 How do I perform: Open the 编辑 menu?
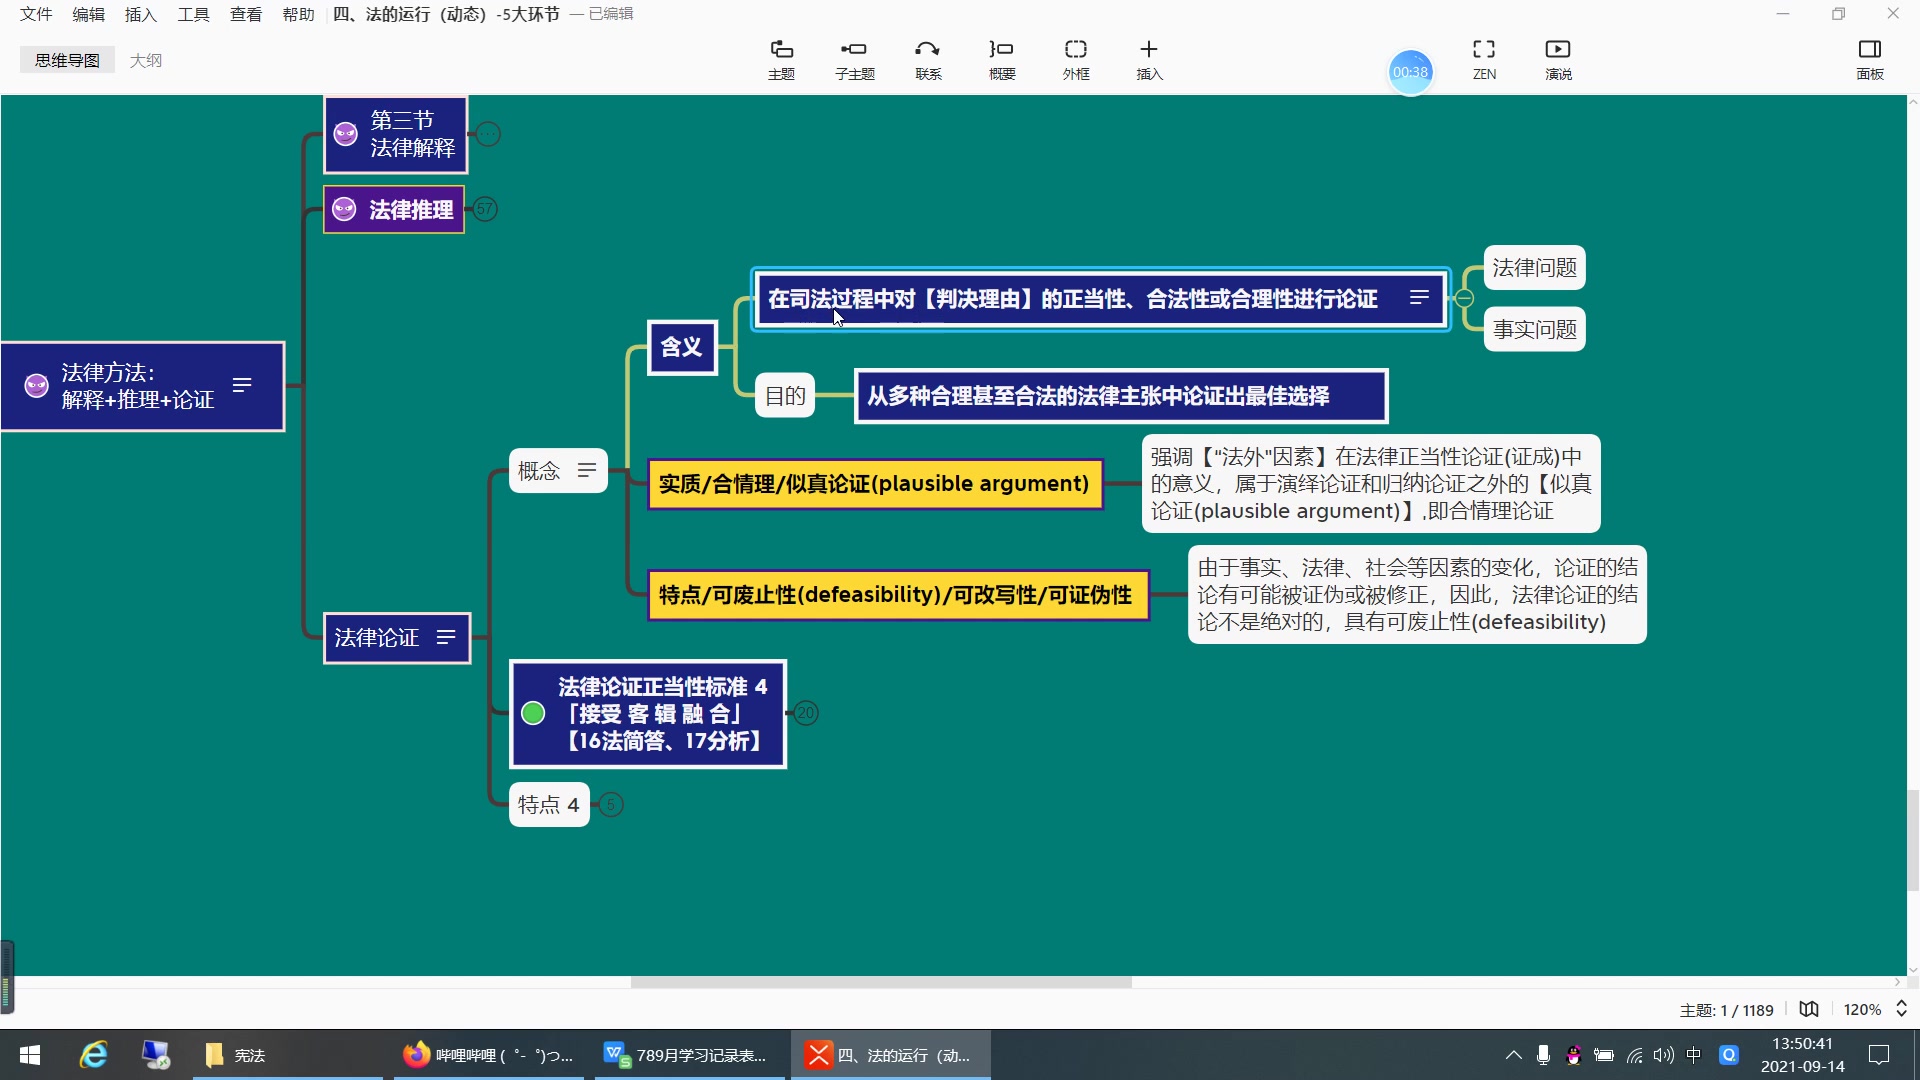tap(88, 14)
